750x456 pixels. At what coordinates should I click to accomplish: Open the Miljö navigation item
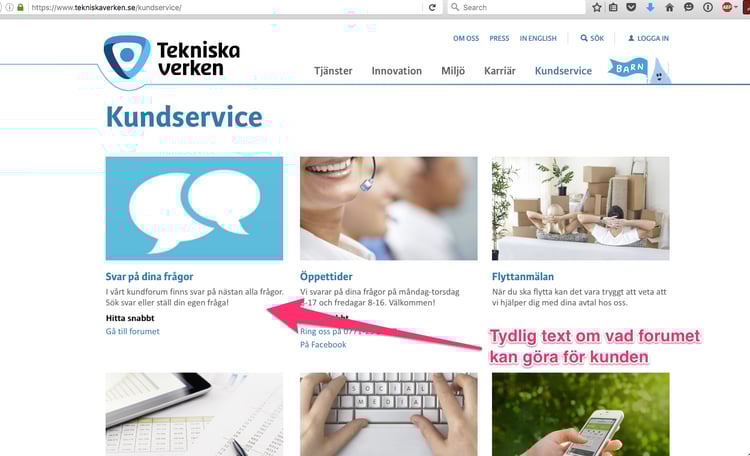453,71
